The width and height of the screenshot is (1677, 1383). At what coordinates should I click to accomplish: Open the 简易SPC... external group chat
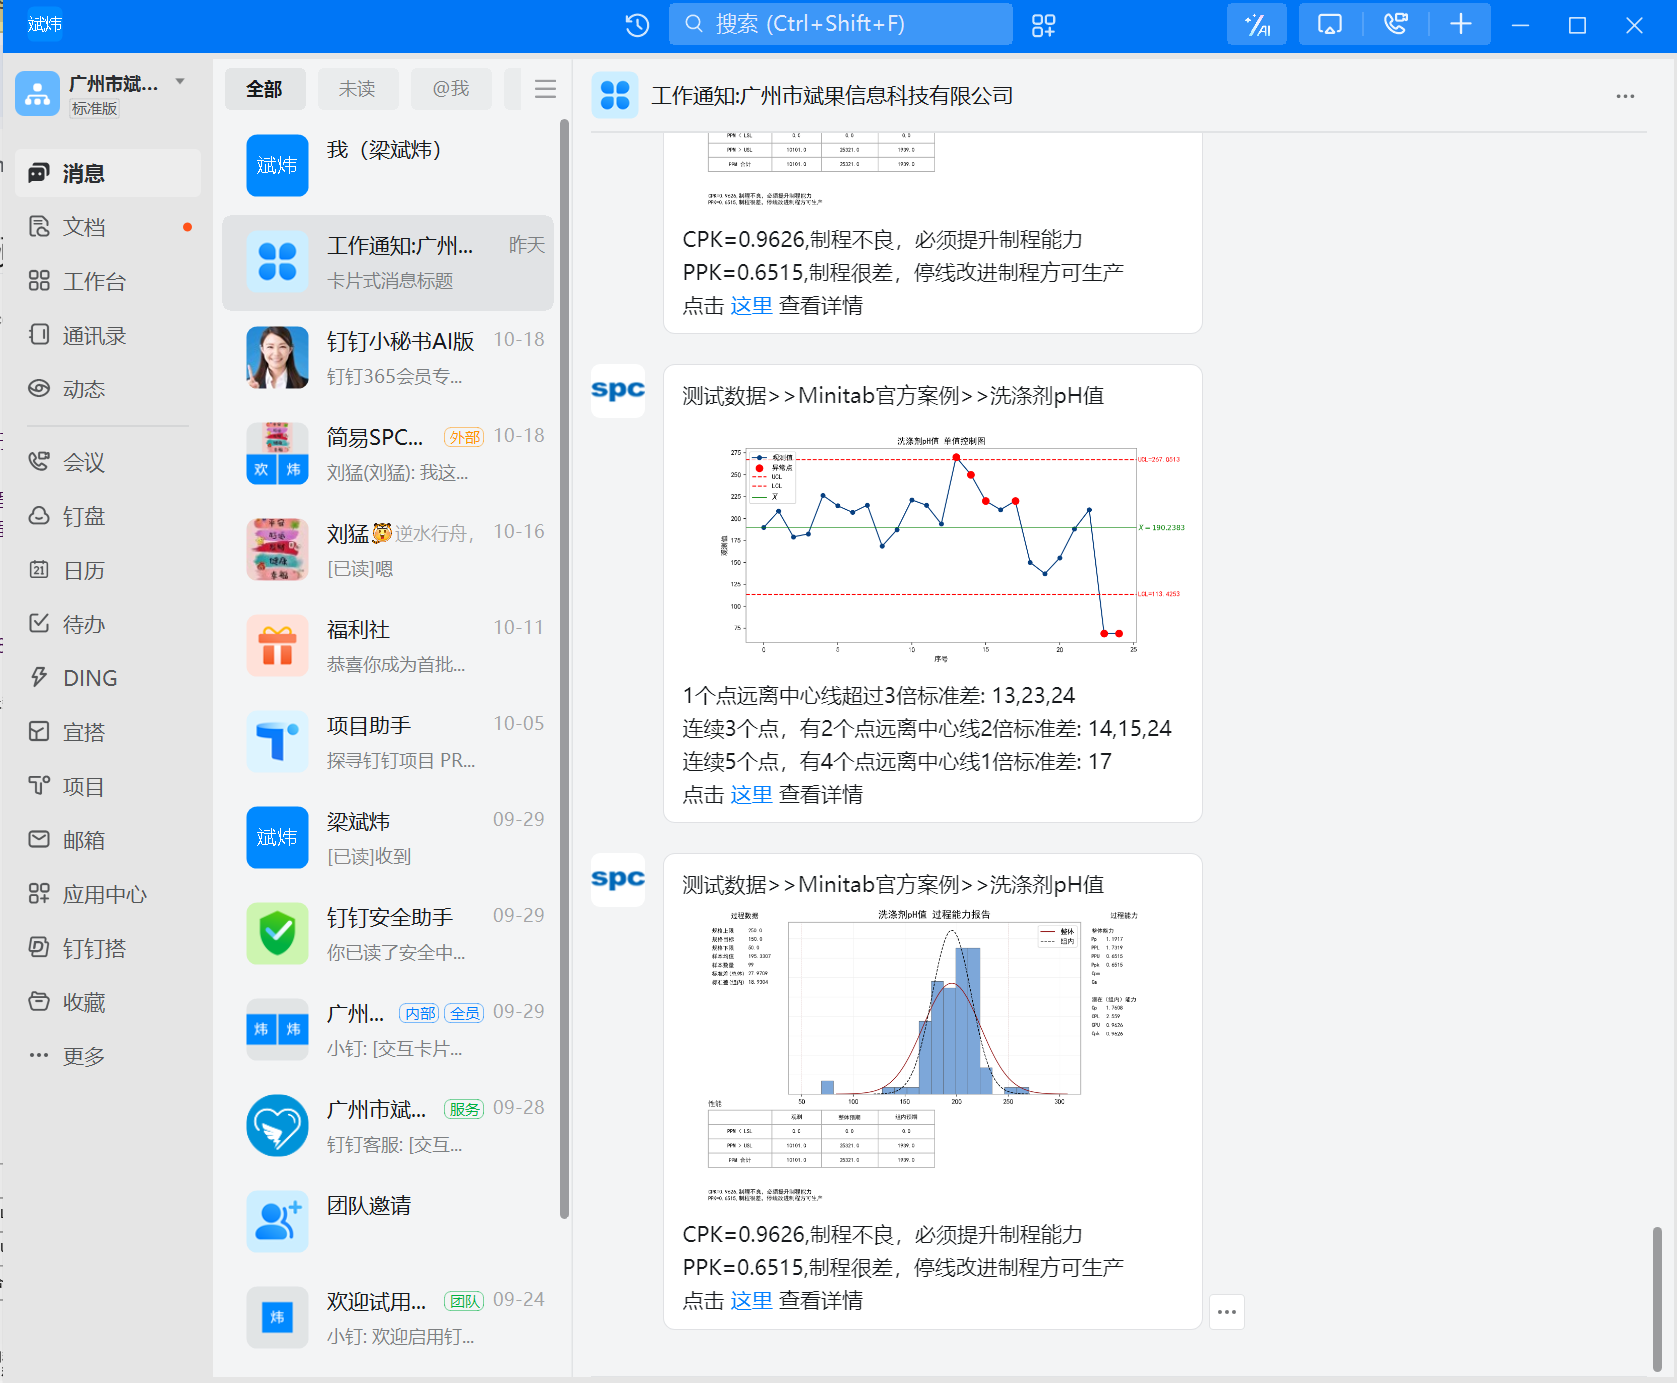click(x=388, y=454)
